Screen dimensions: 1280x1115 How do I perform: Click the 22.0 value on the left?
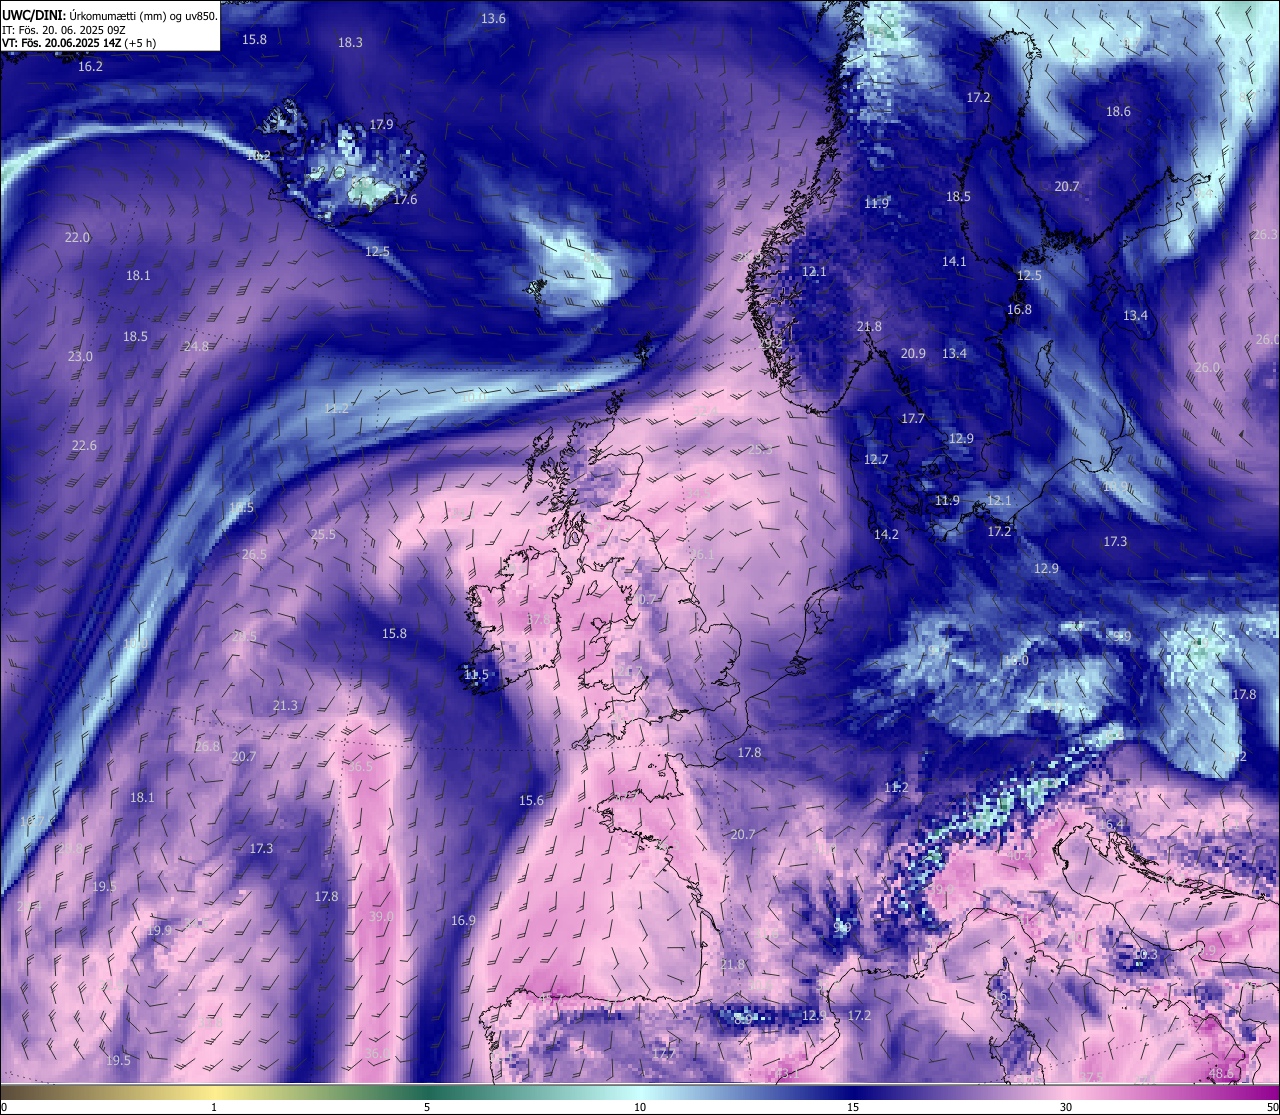[x=77, y=238]
